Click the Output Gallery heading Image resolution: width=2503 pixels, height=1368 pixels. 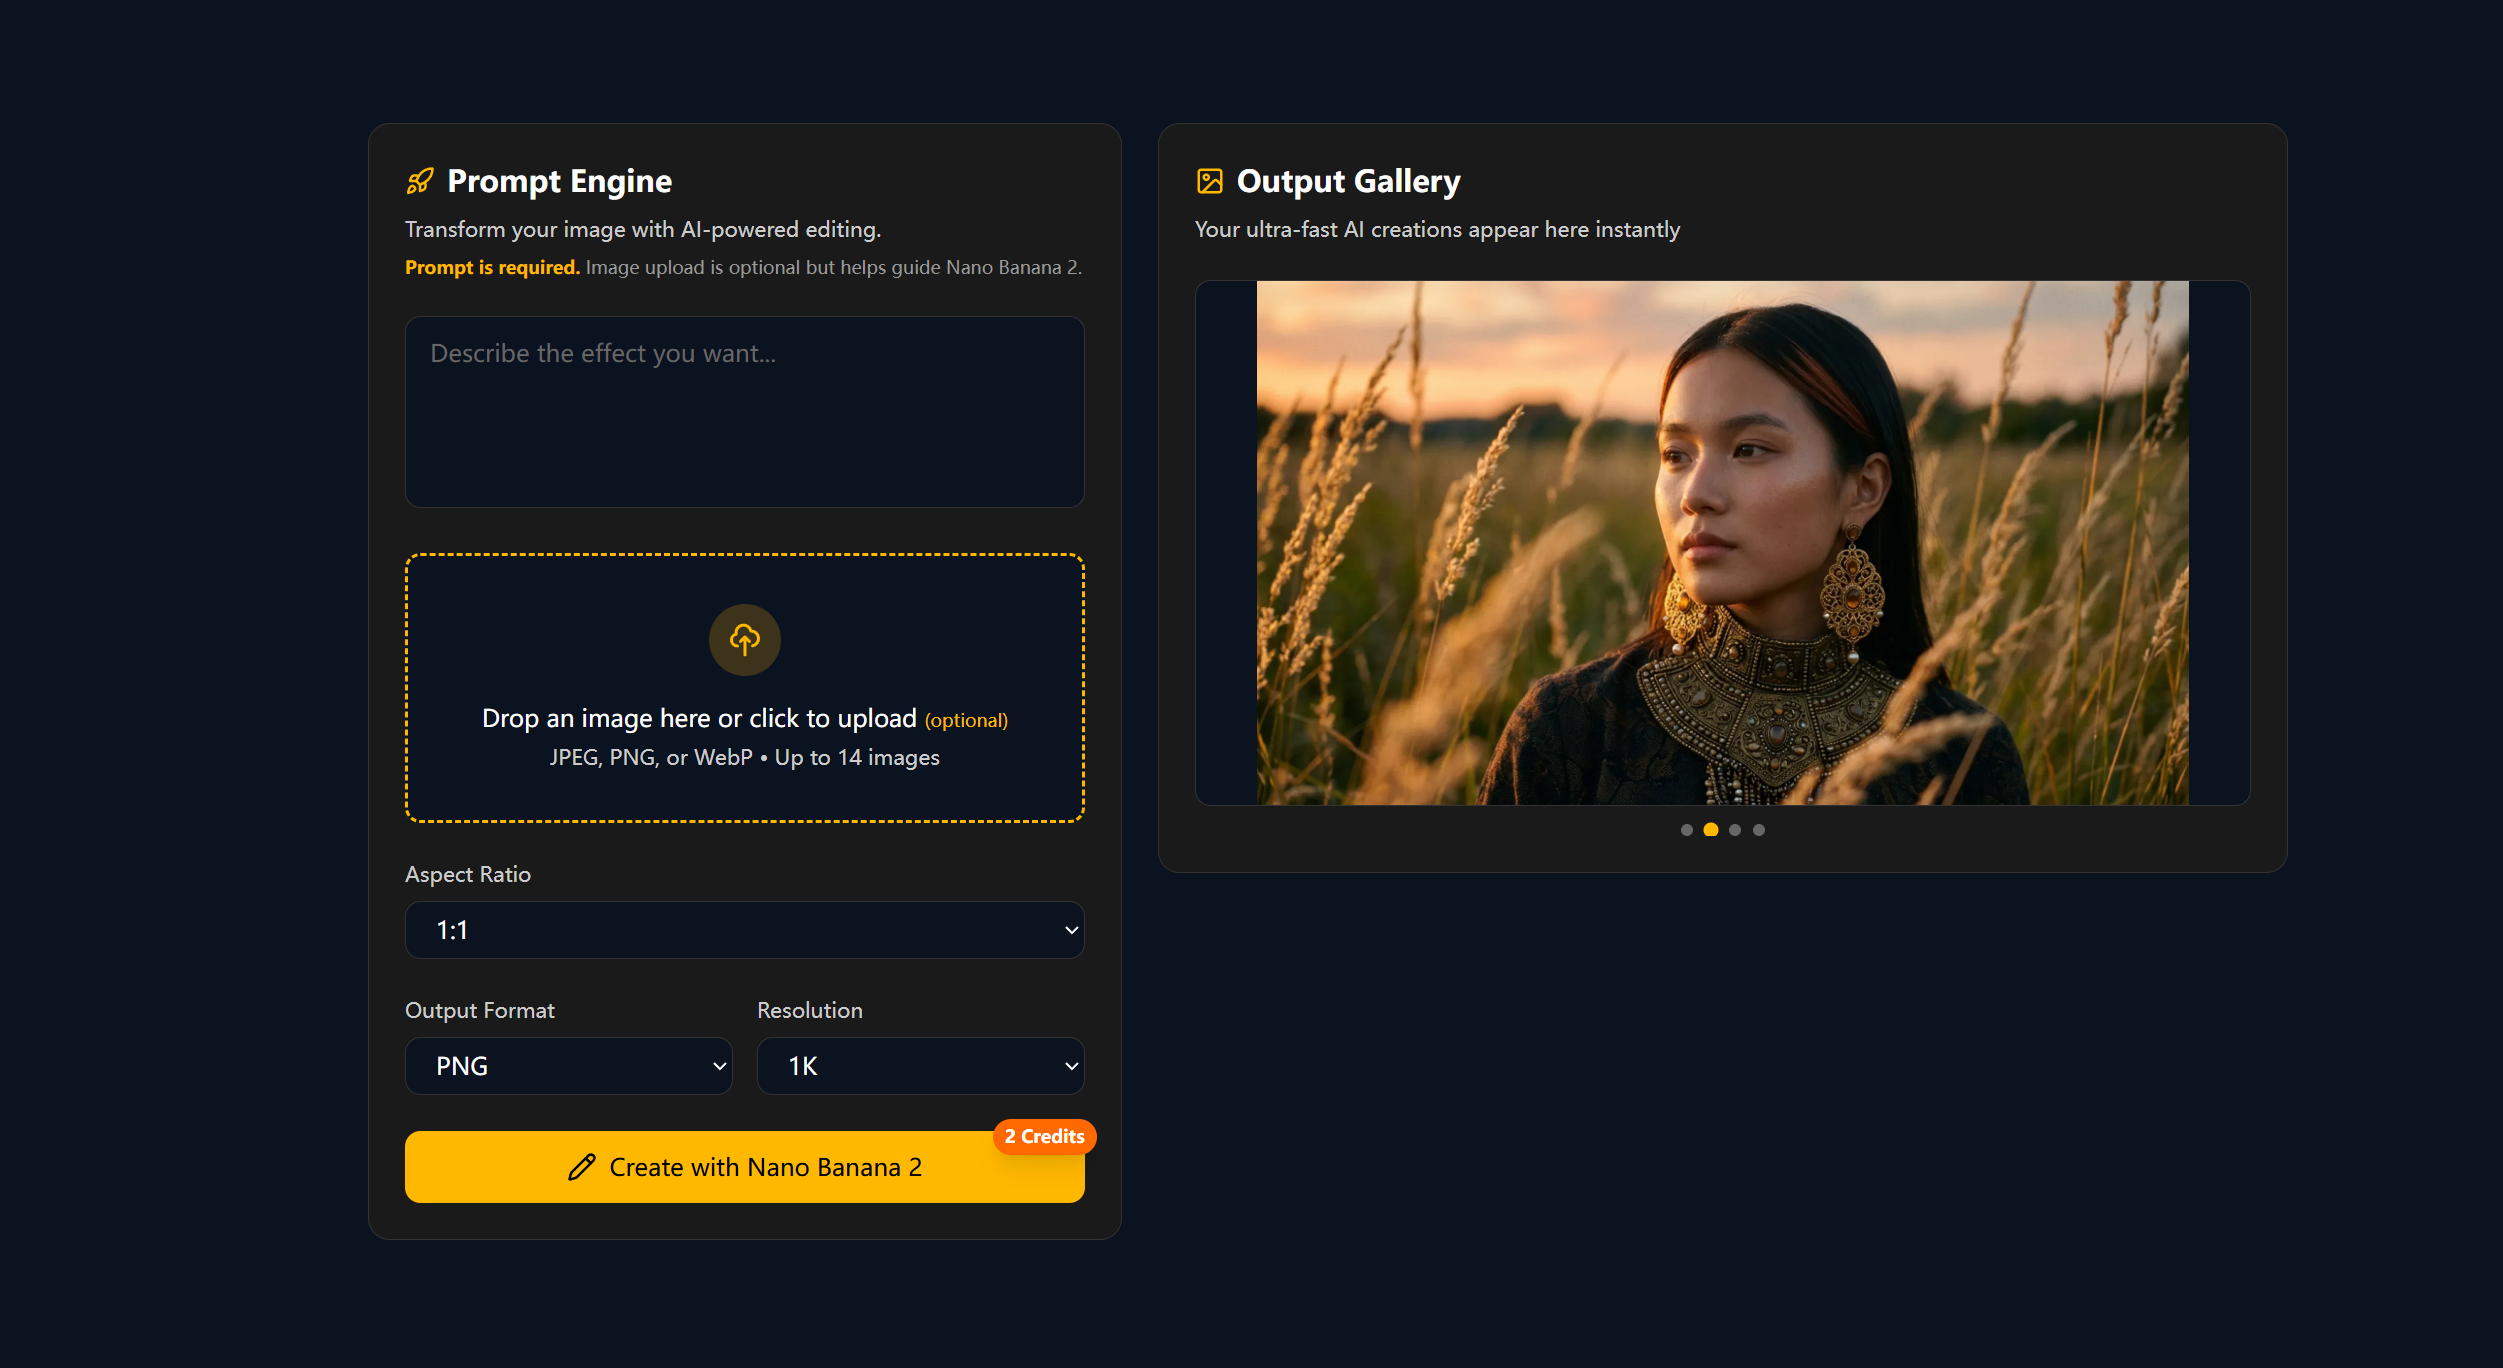click(1348, 181)
